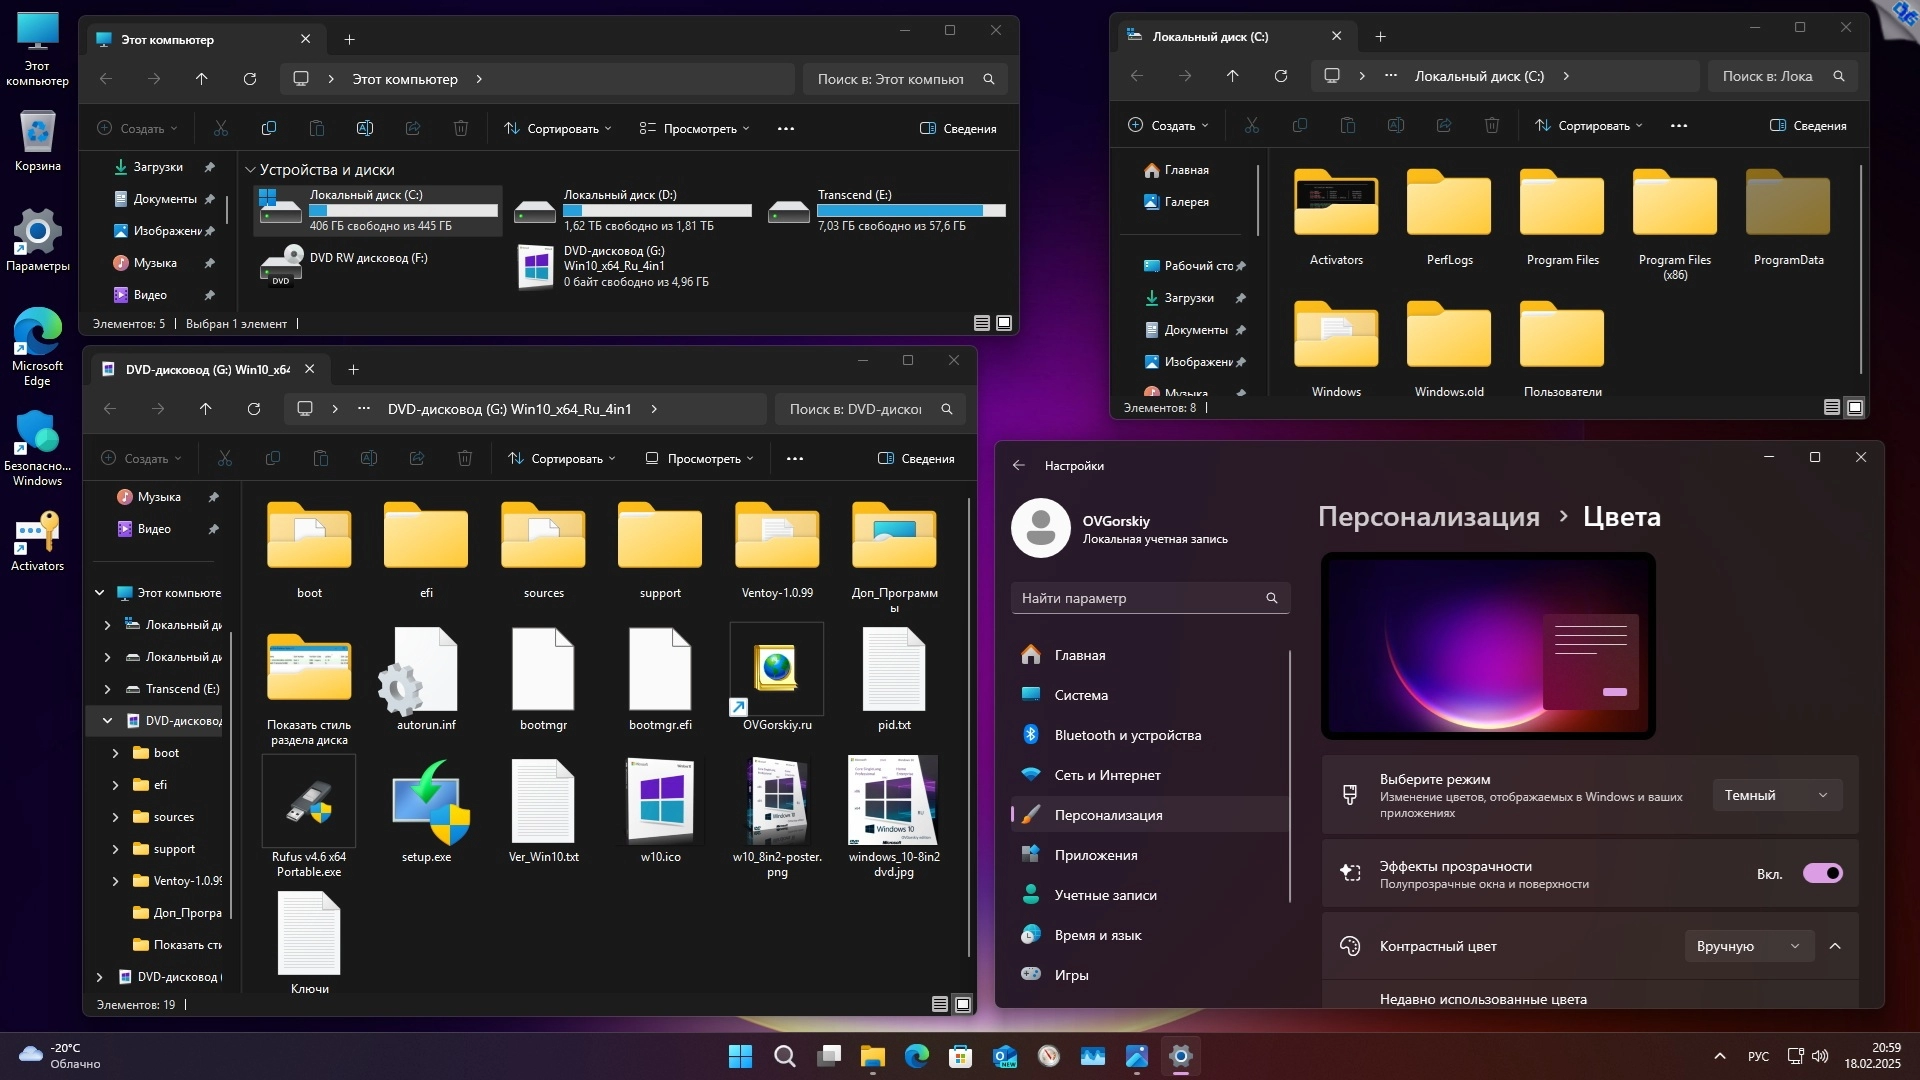
Task: Expand the Transcend (E:) tree node
Action: point(107,689)
